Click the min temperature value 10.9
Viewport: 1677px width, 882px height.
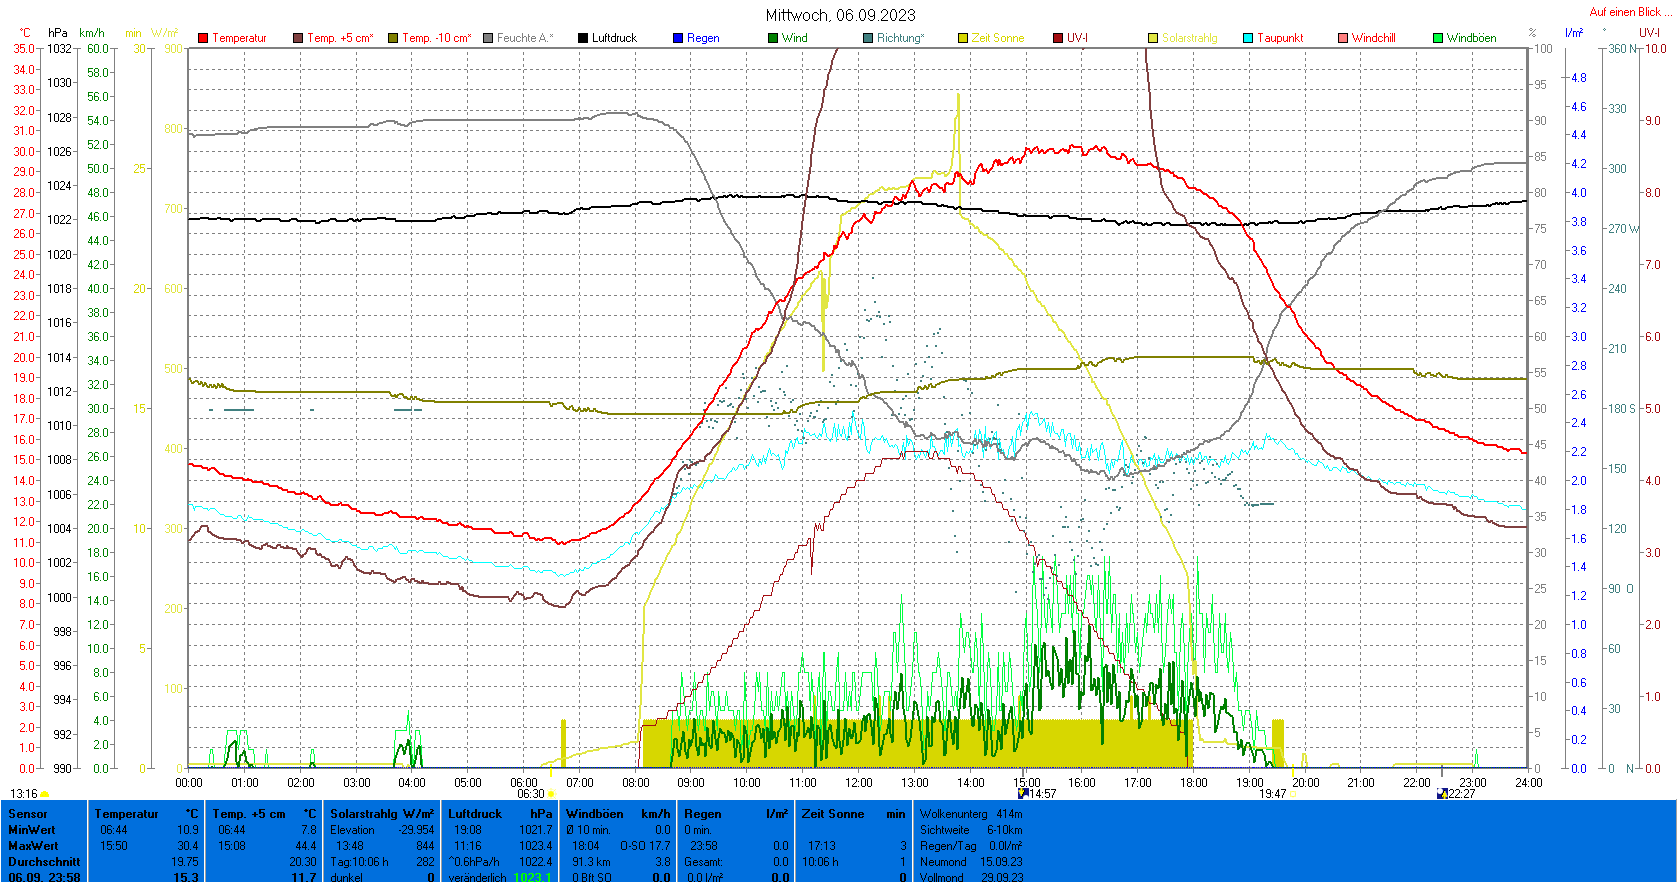(x=187, y=830)
